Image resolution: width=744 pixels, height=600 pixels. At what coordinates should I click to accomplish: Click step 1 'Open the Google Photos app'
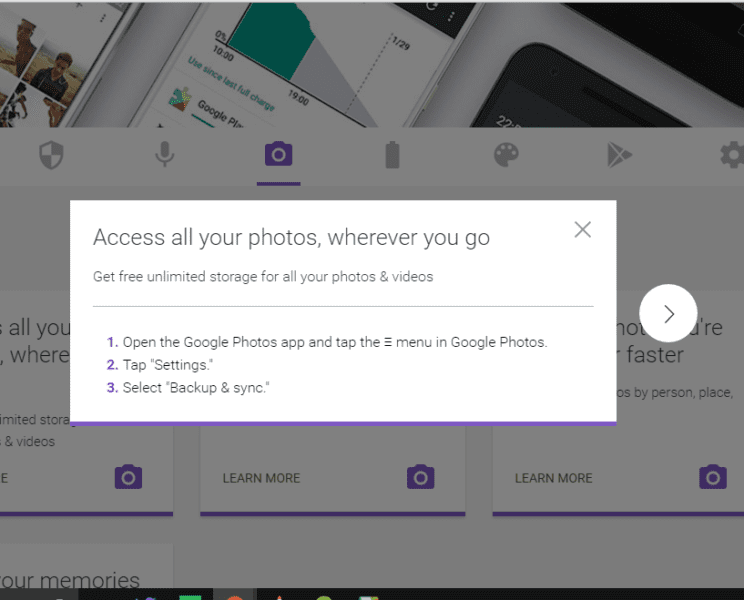327,342
